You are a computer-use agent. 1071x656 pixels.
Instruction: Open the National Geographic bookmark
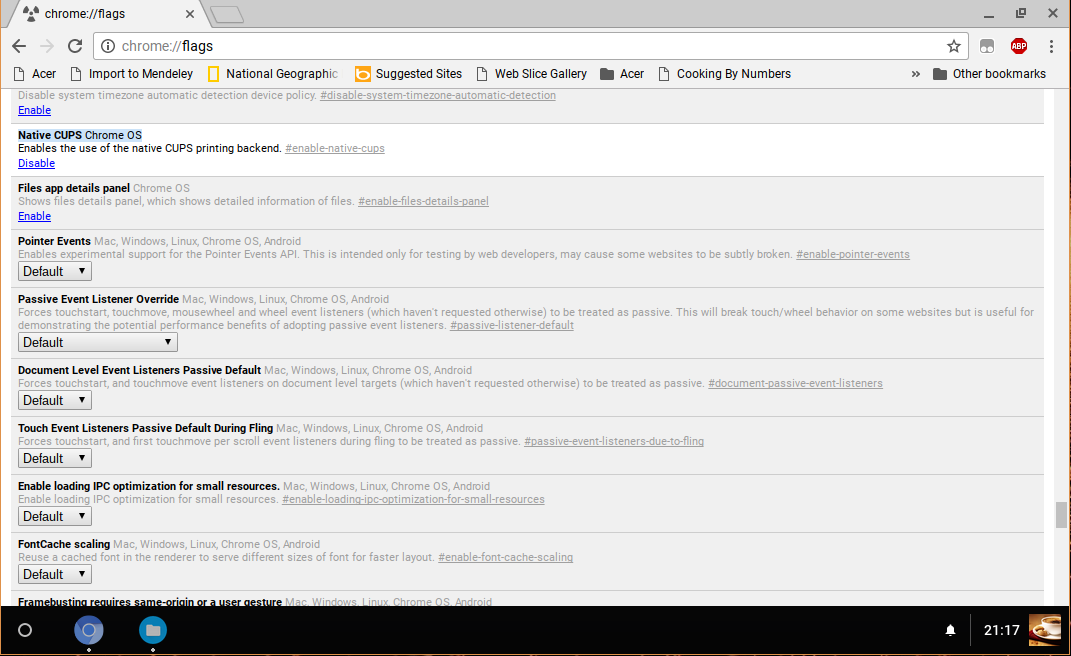tap(272, 74)
